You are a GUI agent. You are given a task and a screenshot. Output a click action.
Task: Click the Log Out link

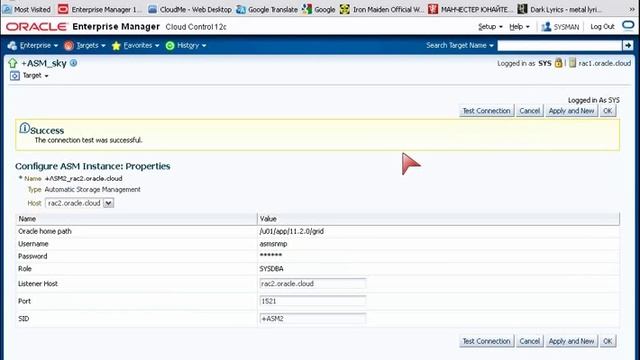(602, 27)
